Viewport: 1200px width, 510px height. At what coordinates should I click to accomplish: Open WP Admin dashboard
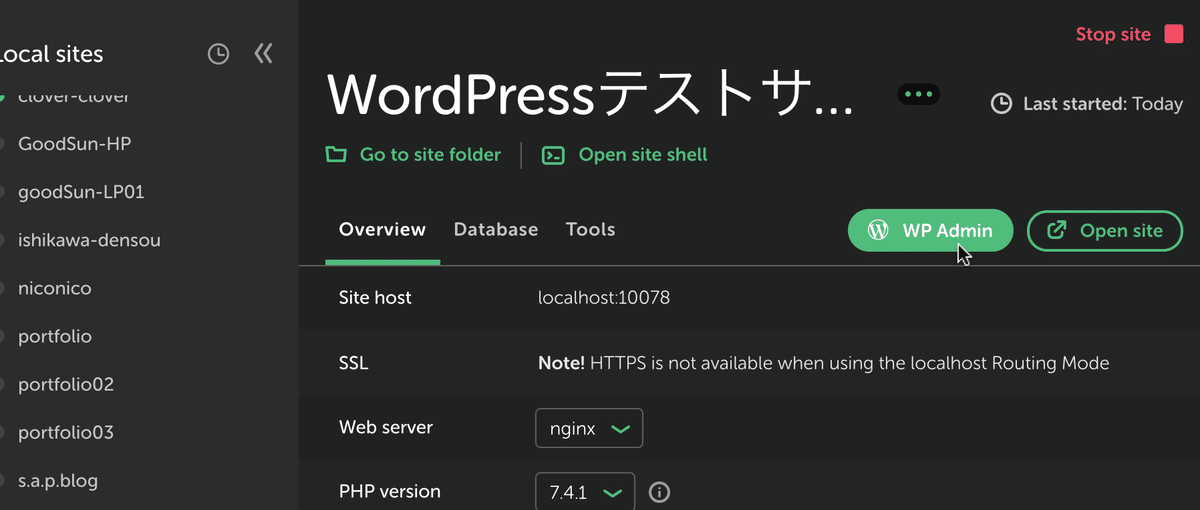(930, 230)
